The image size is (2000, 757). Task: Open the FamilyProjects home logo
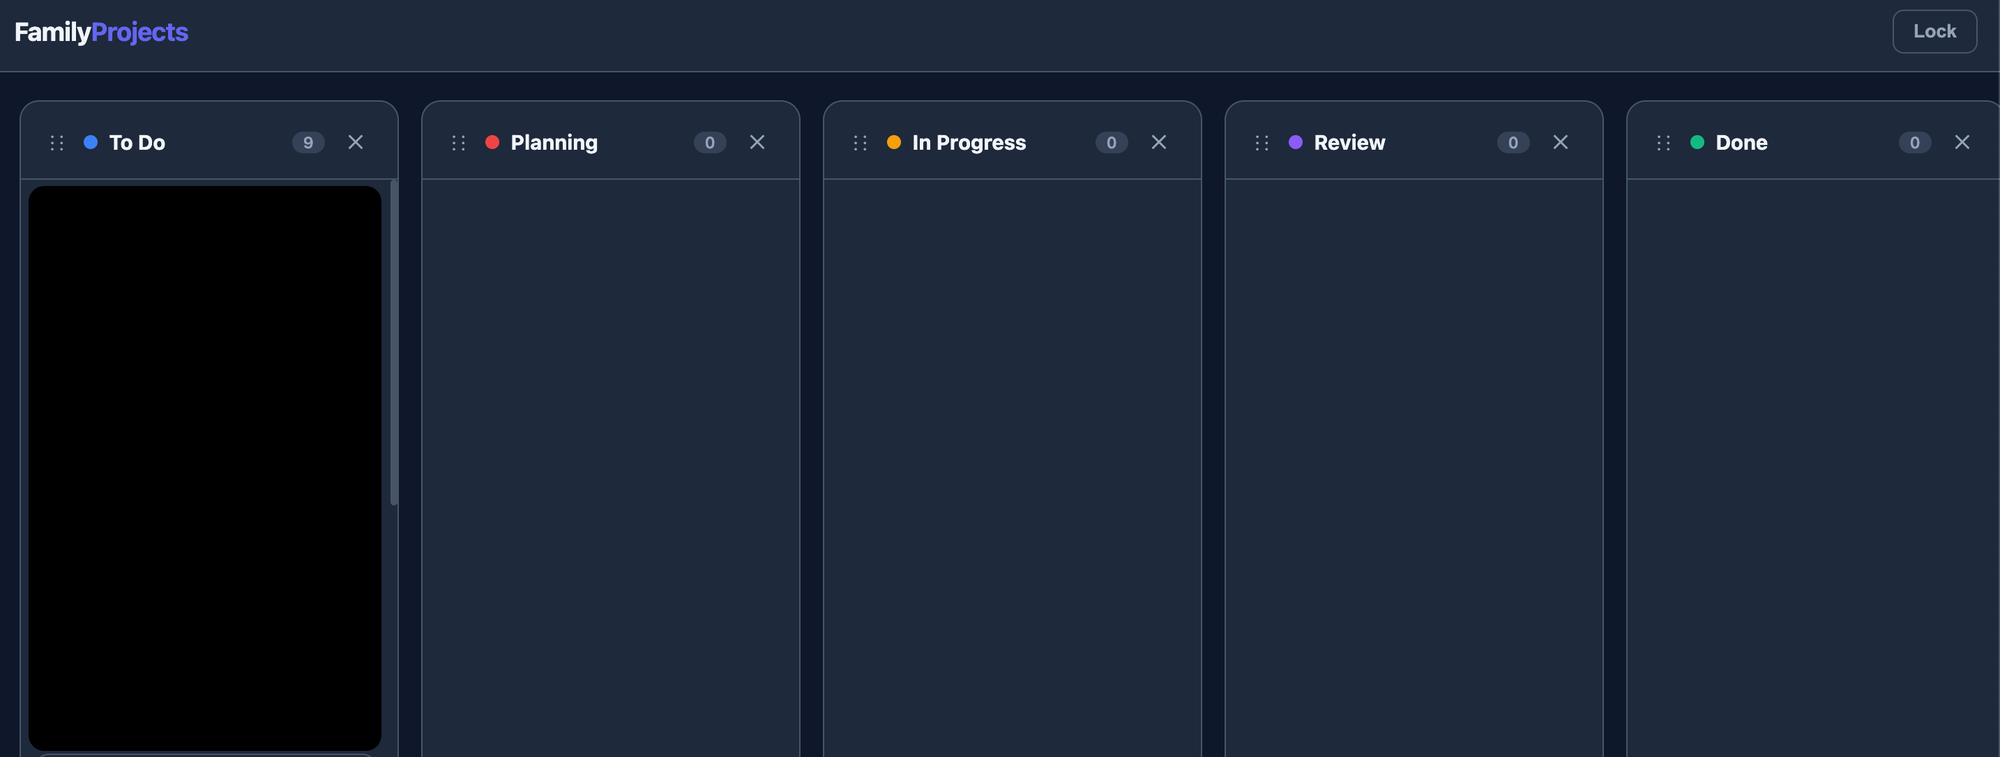[101, 32]
